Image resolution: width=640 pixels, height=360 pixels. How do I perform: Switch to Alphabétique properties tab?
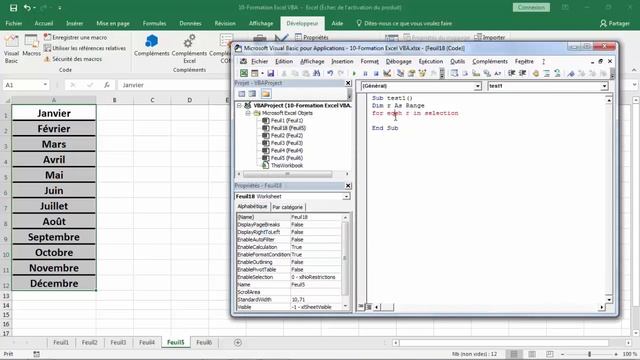252,207
